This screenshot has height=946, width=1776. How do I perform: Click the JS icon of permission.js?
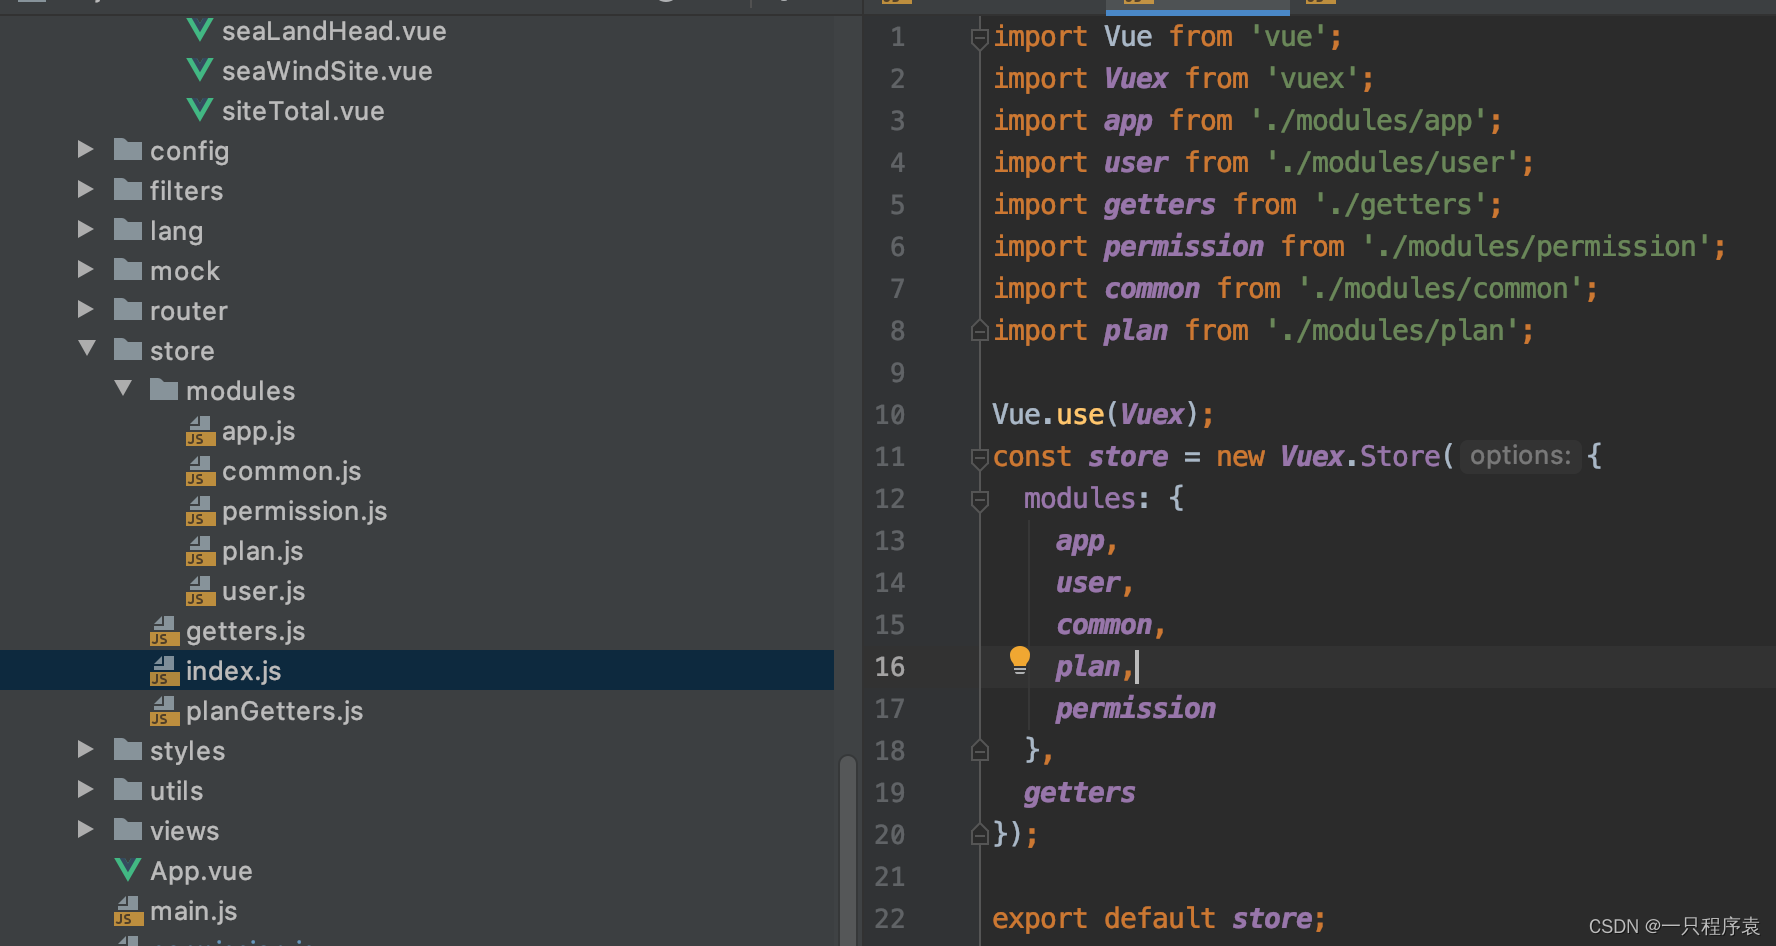click(200, 511)
